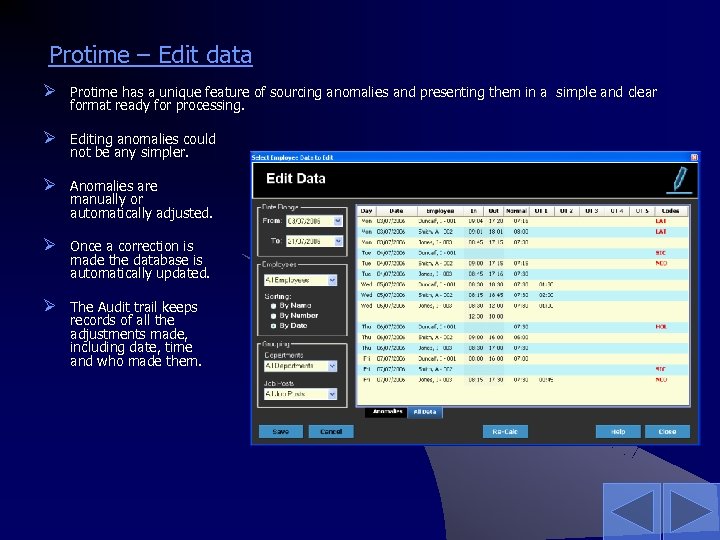This screenshot has height=540, width=720.
Task: Sort by the Employee column header
Action: tap(440, 211)
